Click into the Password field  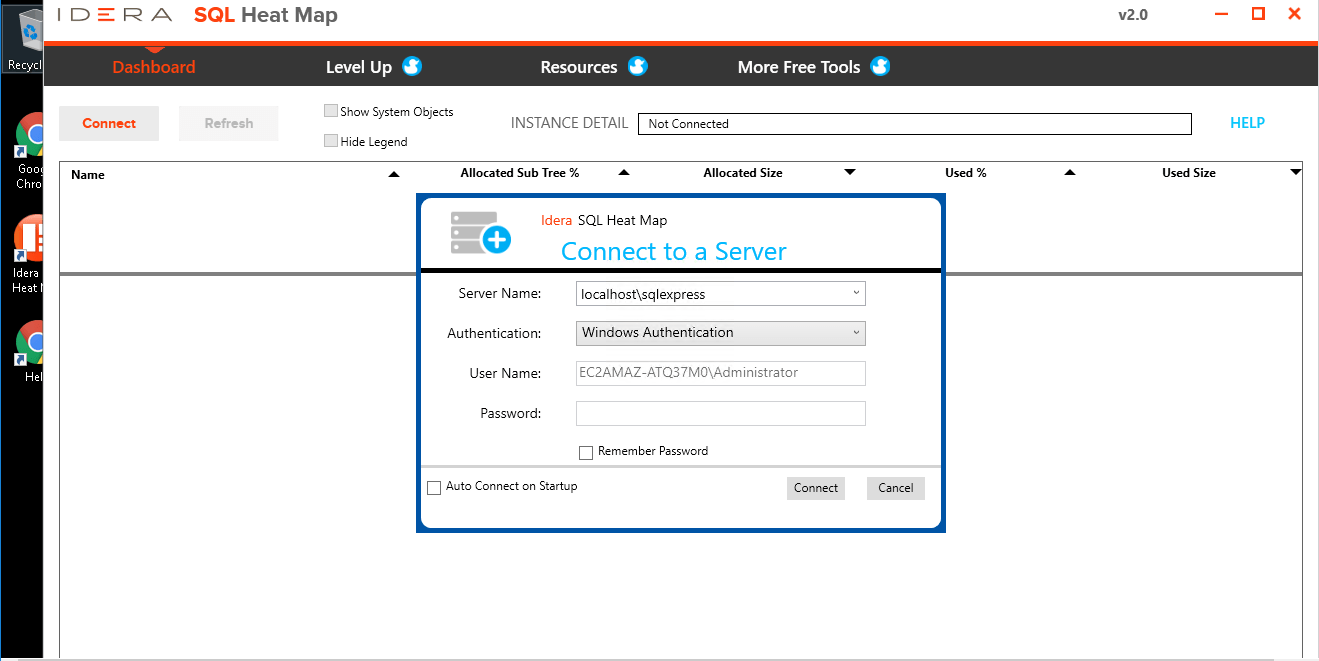(x=720, y=414)
